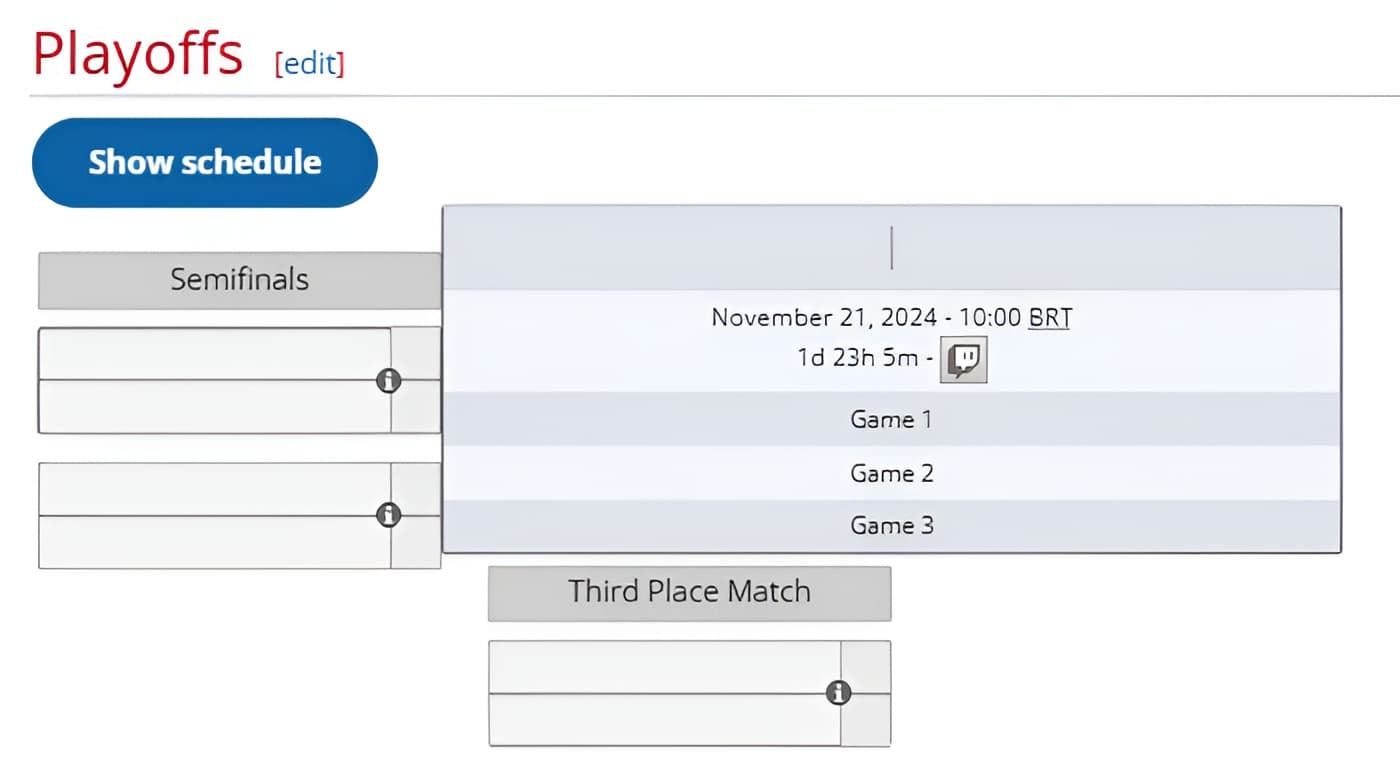Expand the Semifinals section header
This screenshot has width=1400, height=776.
239,280
